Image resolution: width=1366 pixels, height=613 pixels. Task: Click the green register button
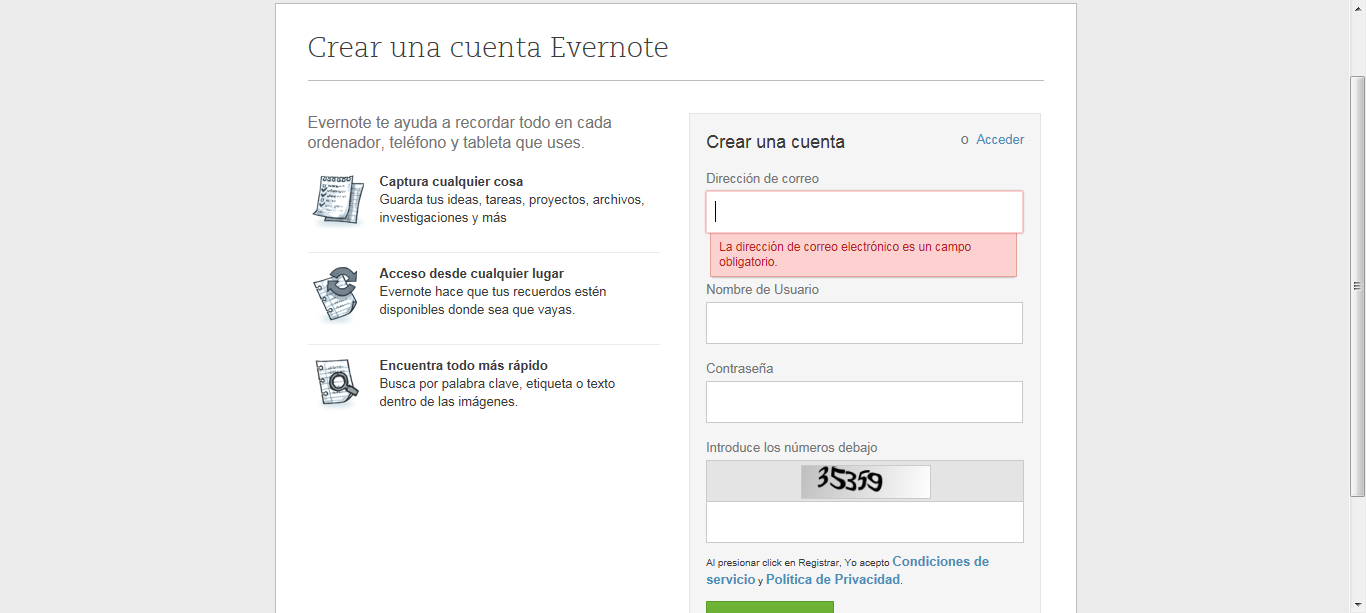point(770,607)
